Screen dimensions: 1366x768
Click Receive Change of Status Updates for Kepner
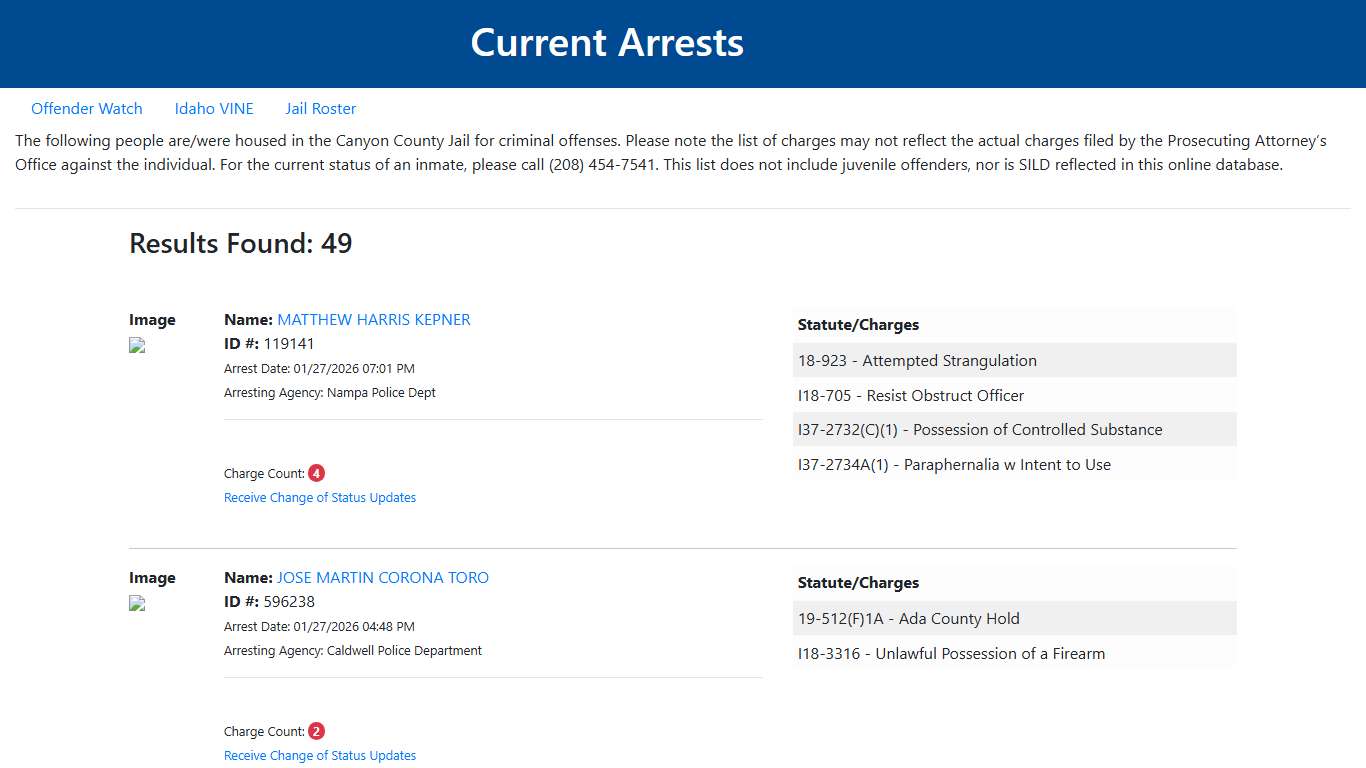click(x=320, y=497)
